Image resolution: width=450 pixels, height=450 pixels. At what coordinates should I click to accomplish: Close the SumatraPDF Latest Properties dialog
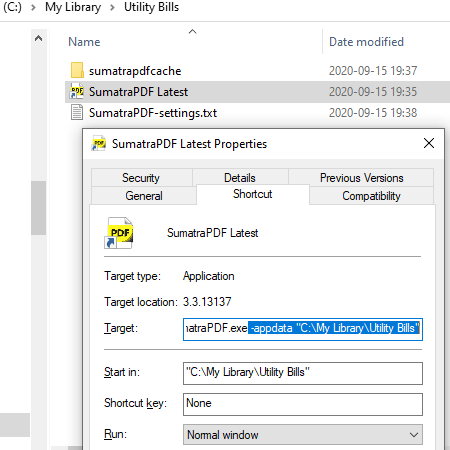pyautogui.click(x=429, y=143)
